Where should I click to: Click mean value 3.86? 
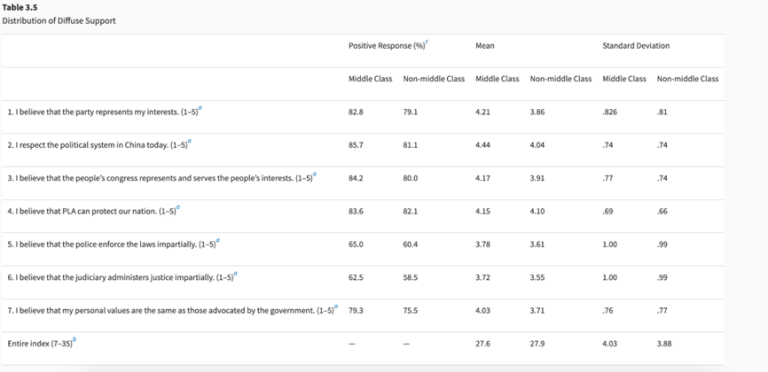(537, 112)
